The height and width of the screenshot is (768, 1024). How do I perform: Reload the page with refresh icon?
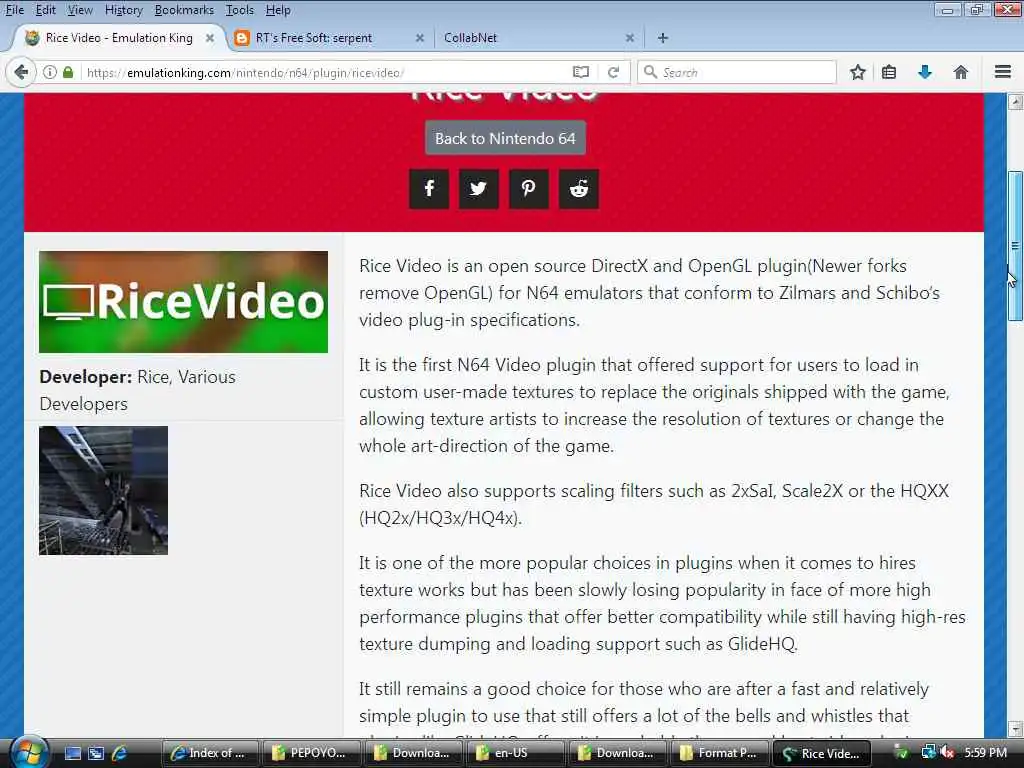pos(613,72)
